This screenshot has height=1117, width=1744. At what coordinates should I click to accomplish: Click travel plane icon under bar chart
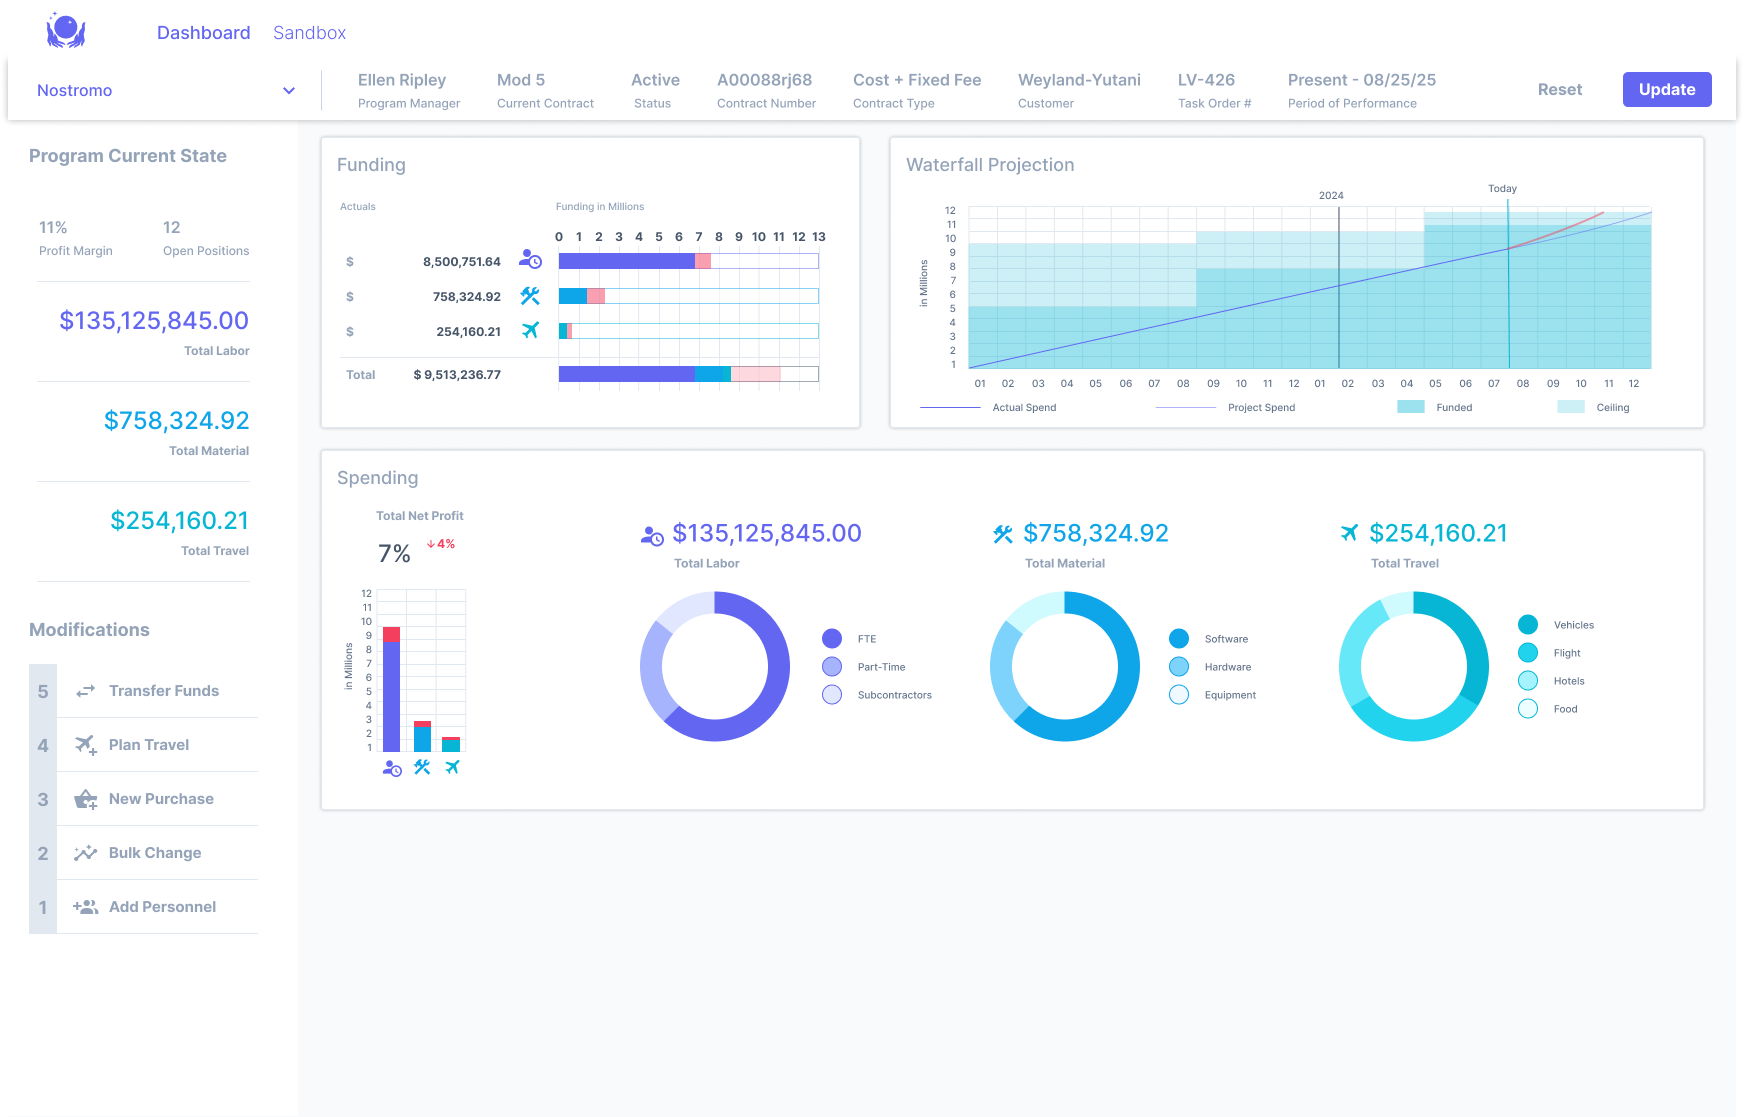coord(452,767)
